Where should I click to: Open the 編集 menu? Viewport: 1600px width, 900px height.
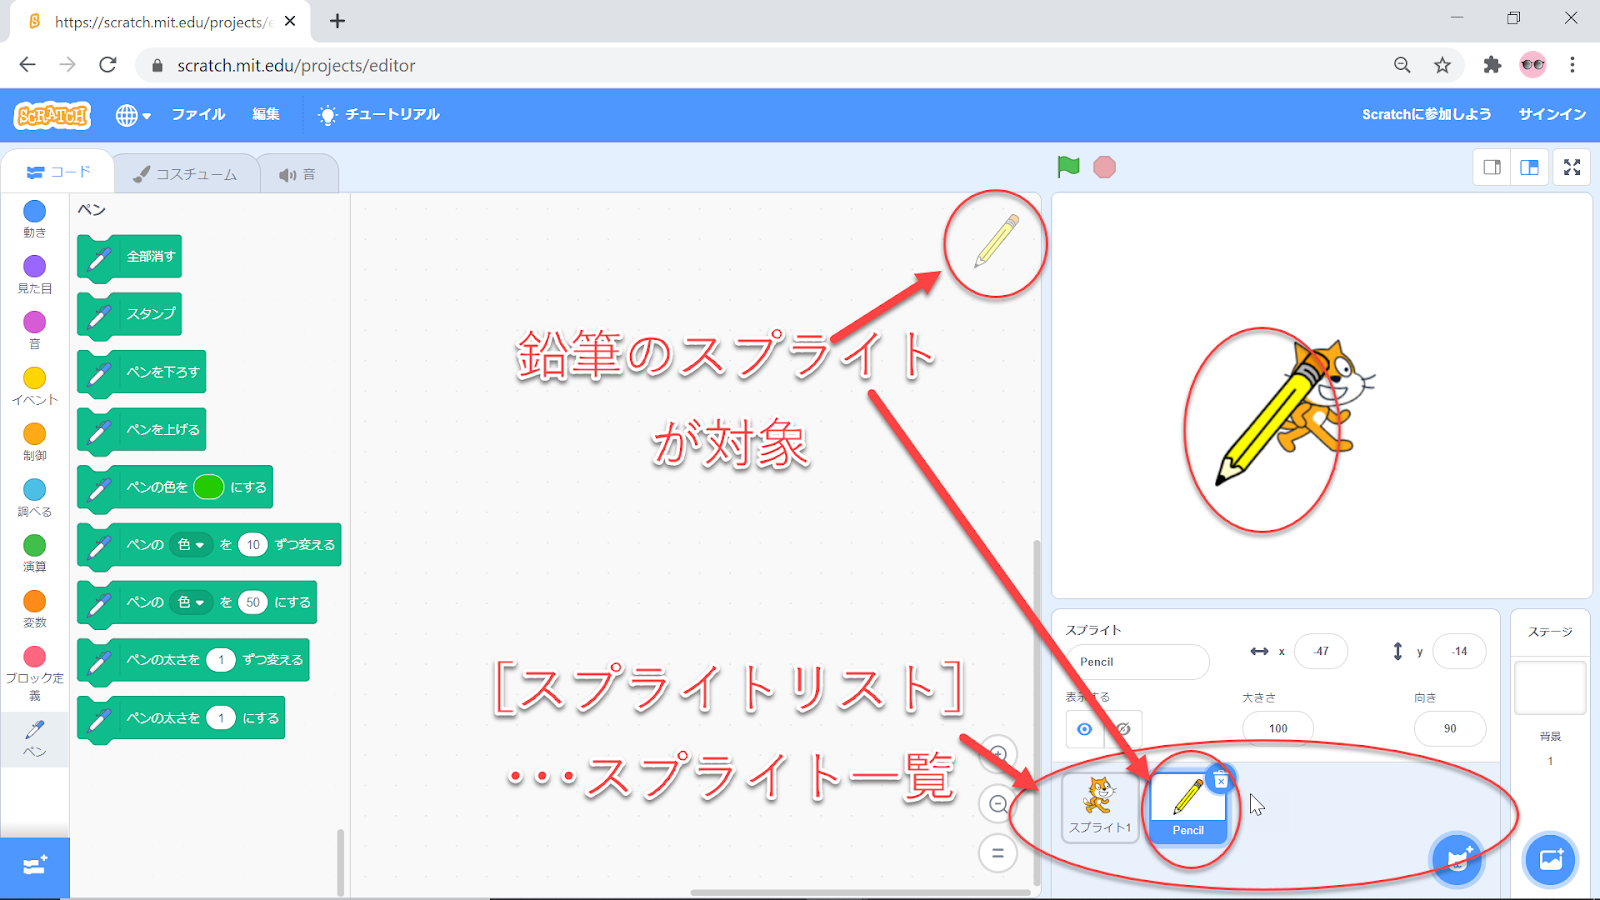point(266,114)
